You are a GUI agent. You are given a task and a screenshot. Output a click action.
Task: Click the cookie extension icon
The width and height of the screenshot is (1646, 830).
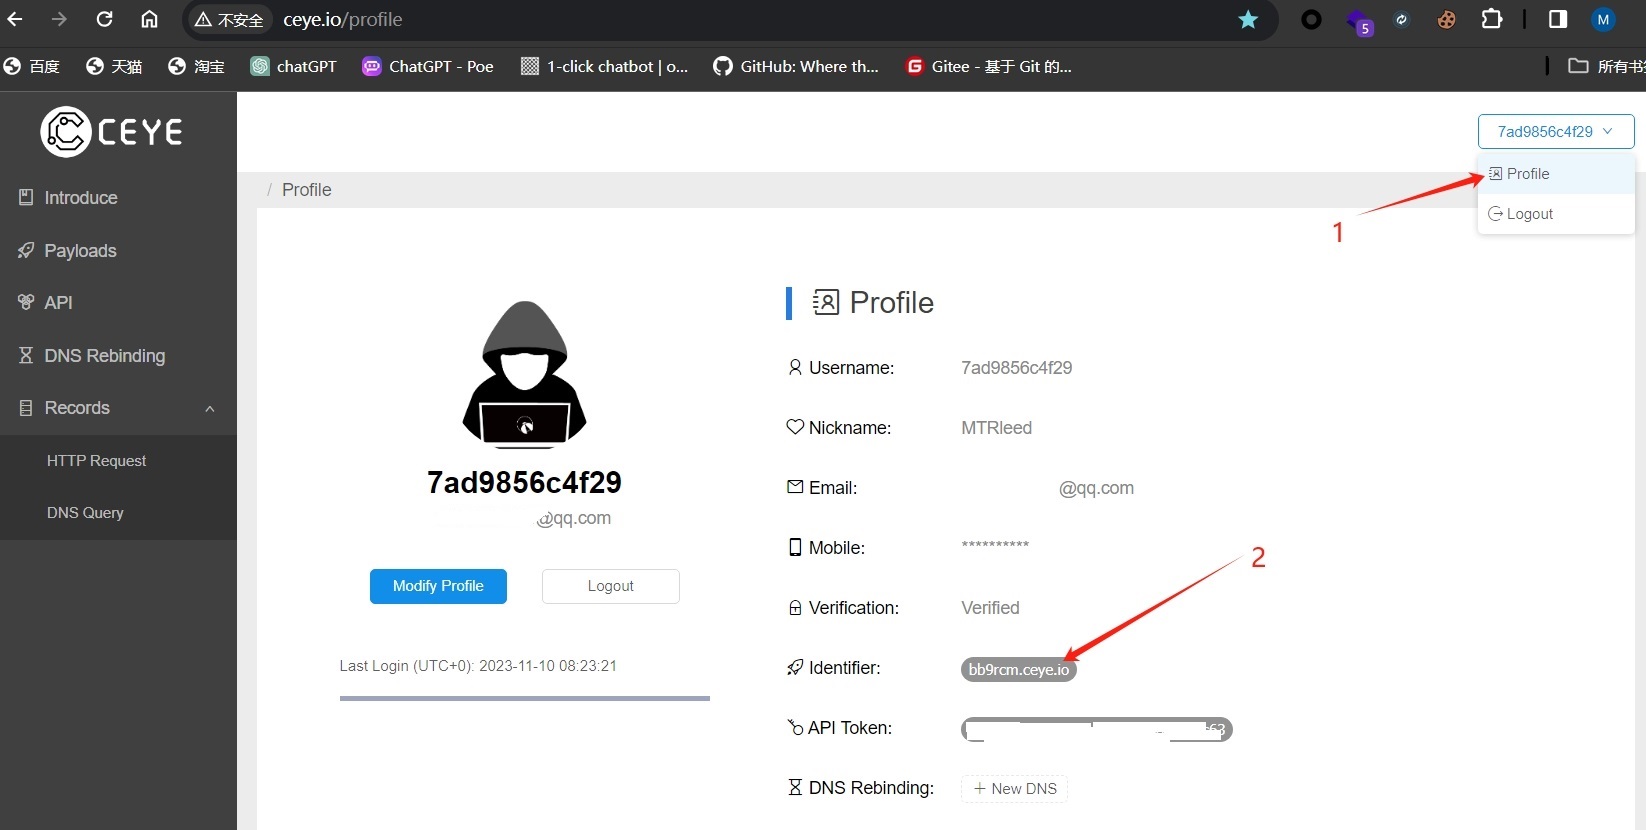(1446, 20)
